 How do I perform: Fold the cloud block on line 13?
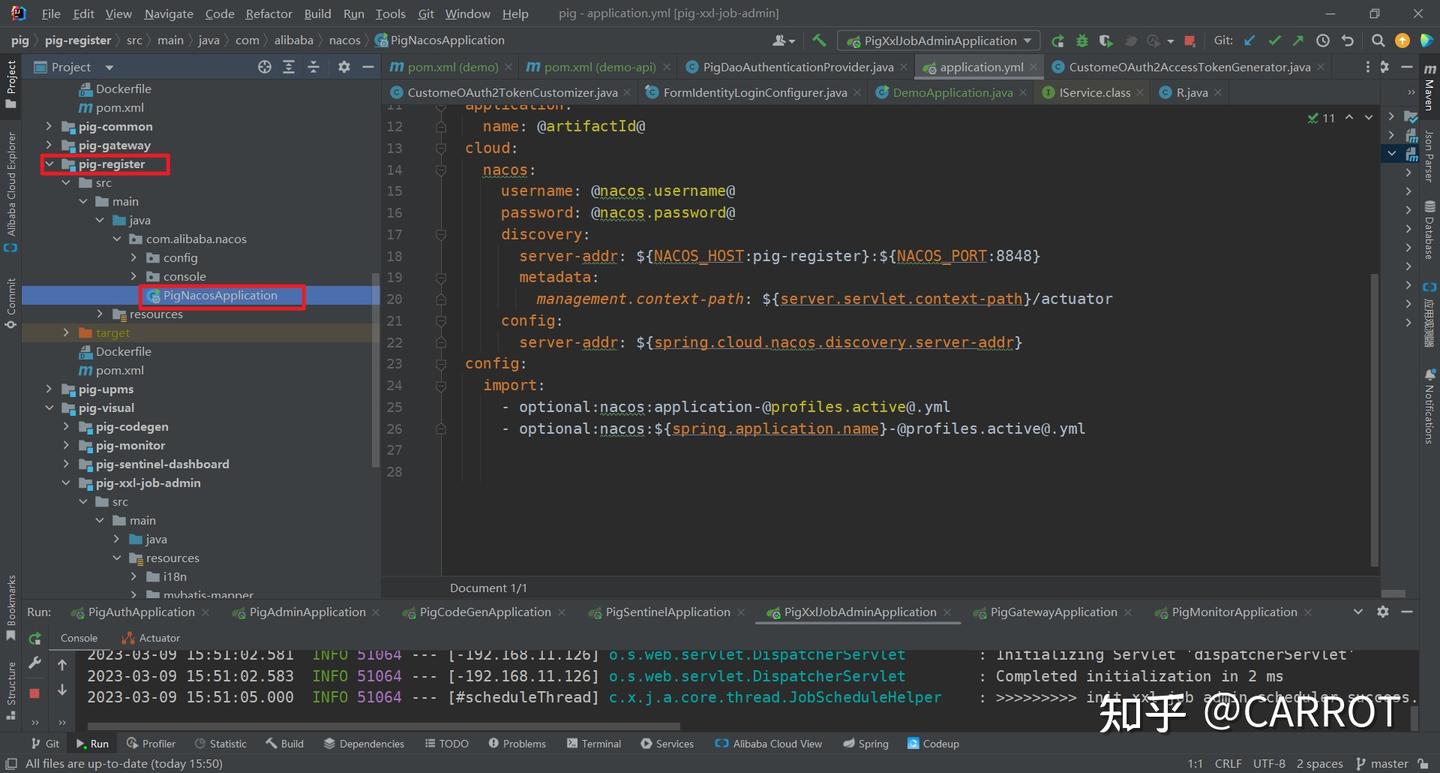tap(439, 148)
